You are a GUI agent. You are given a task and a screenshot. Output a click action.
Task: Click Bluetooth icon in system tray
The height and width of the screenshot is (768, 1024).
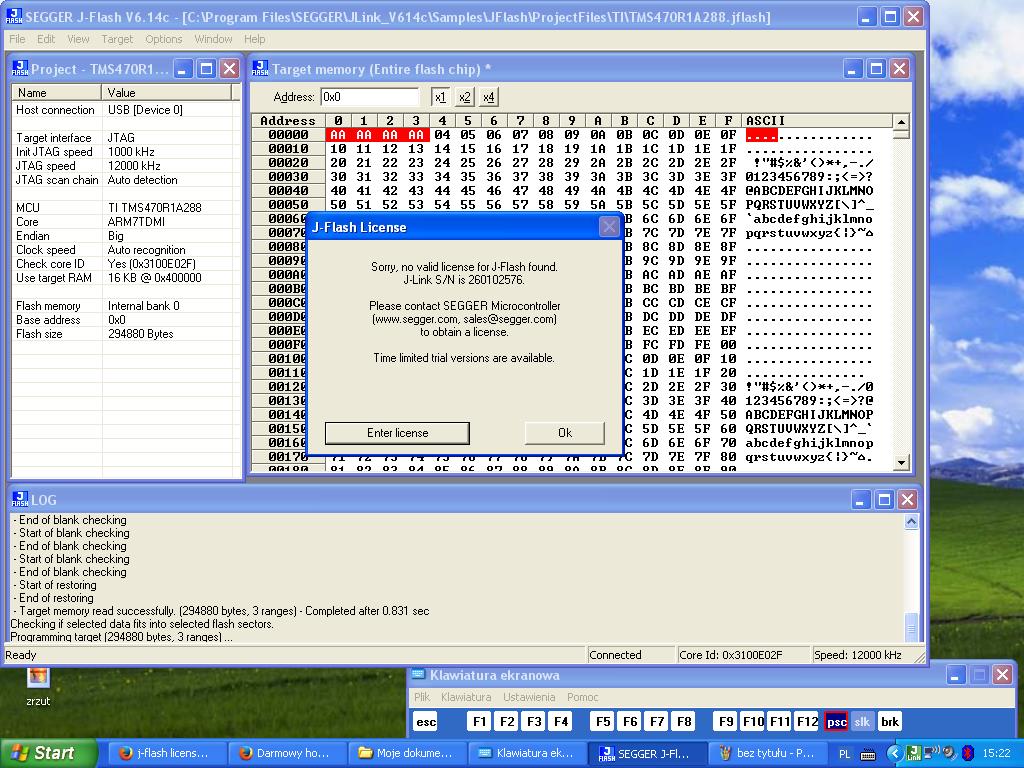[968, 754]
